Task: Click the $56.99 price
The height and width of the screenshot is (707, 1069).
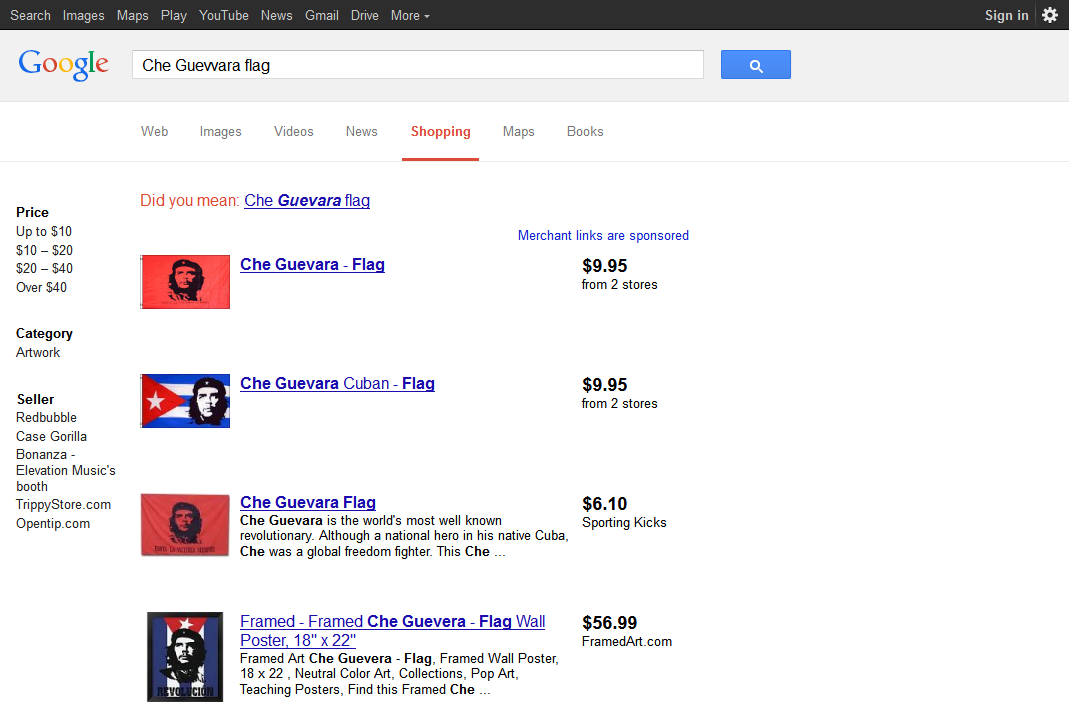Action: [x=609, y=622]
